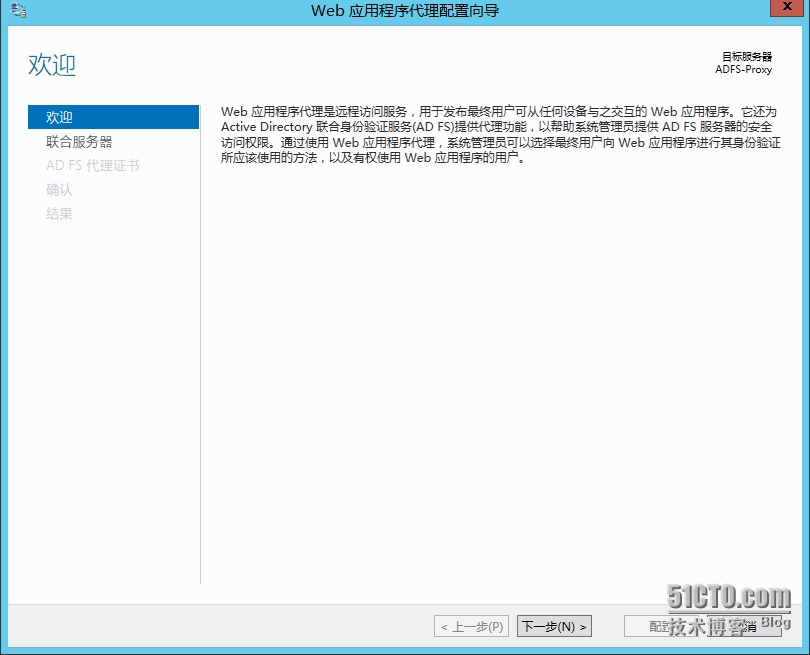Viewport: 810px width, 655px height.
Task: Click the 确认 step in navigation pane
Action: 58,190
